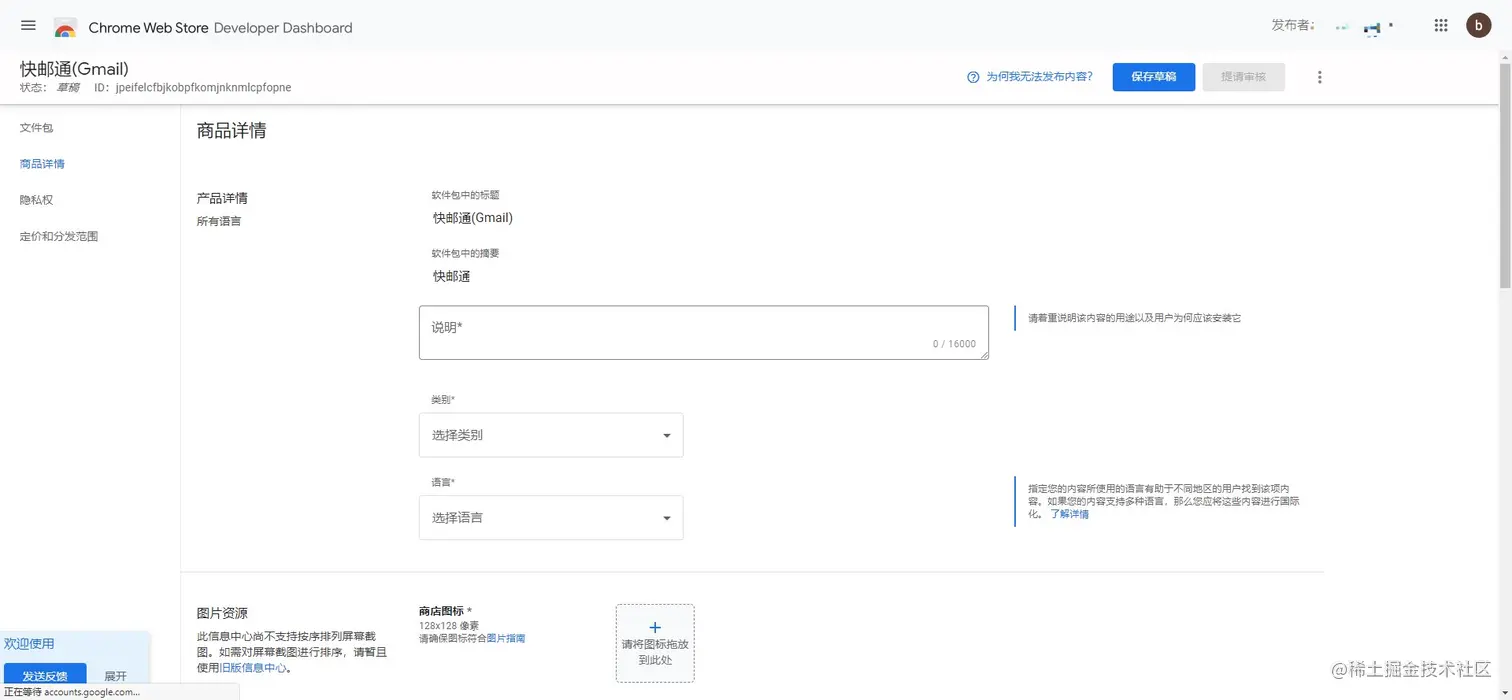
Task: Click the 提请审核 button
Action: [x=1243, y=77]
